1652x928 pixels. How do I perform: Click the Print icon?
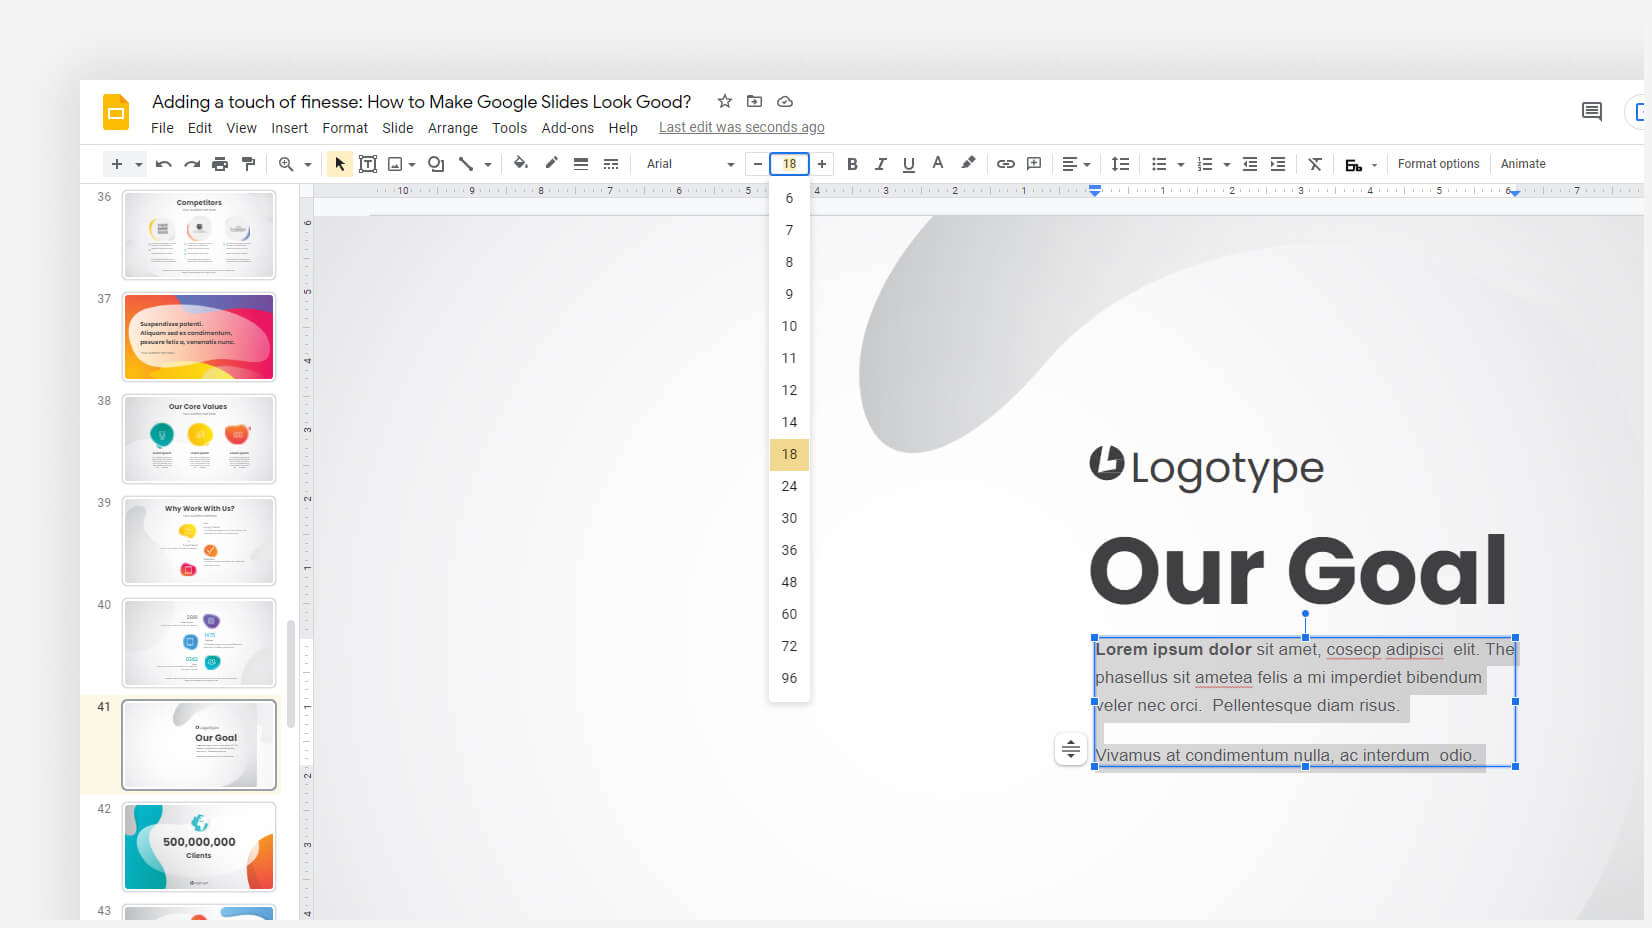(220, 163)
